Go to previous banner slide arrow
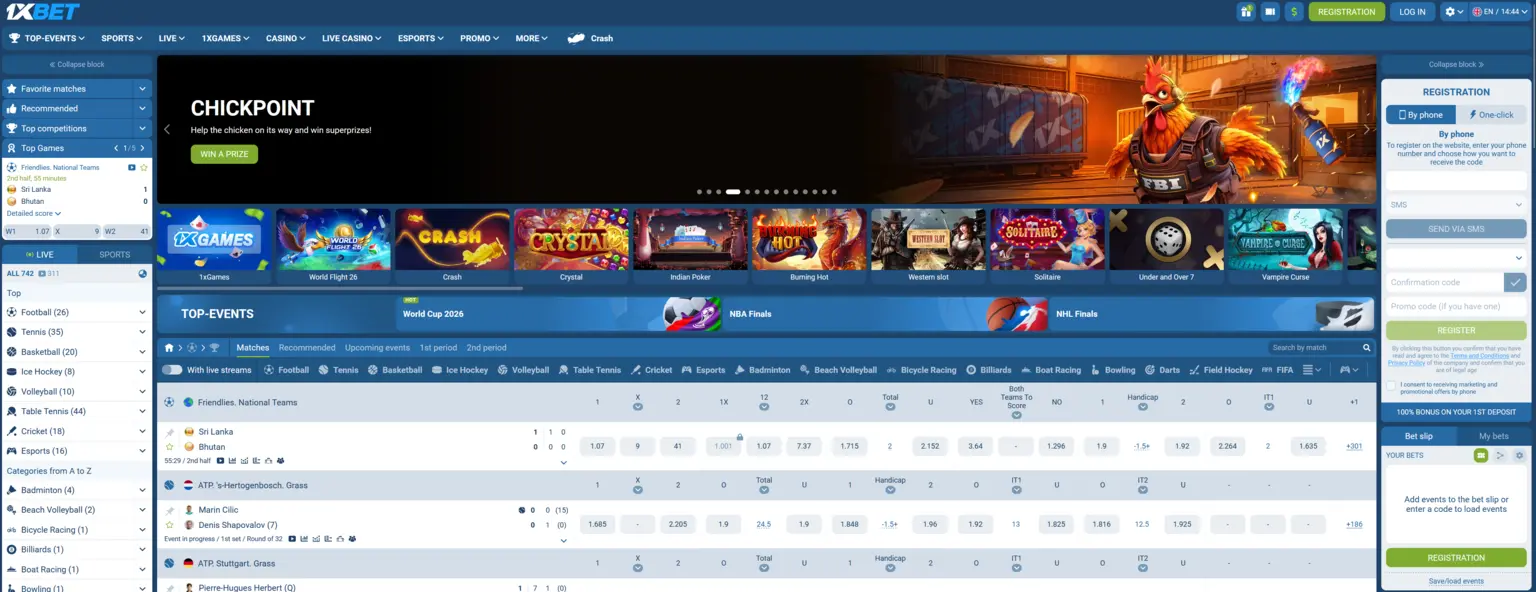This screenshot has width=1536, height=592. click(x=167, y=129)
